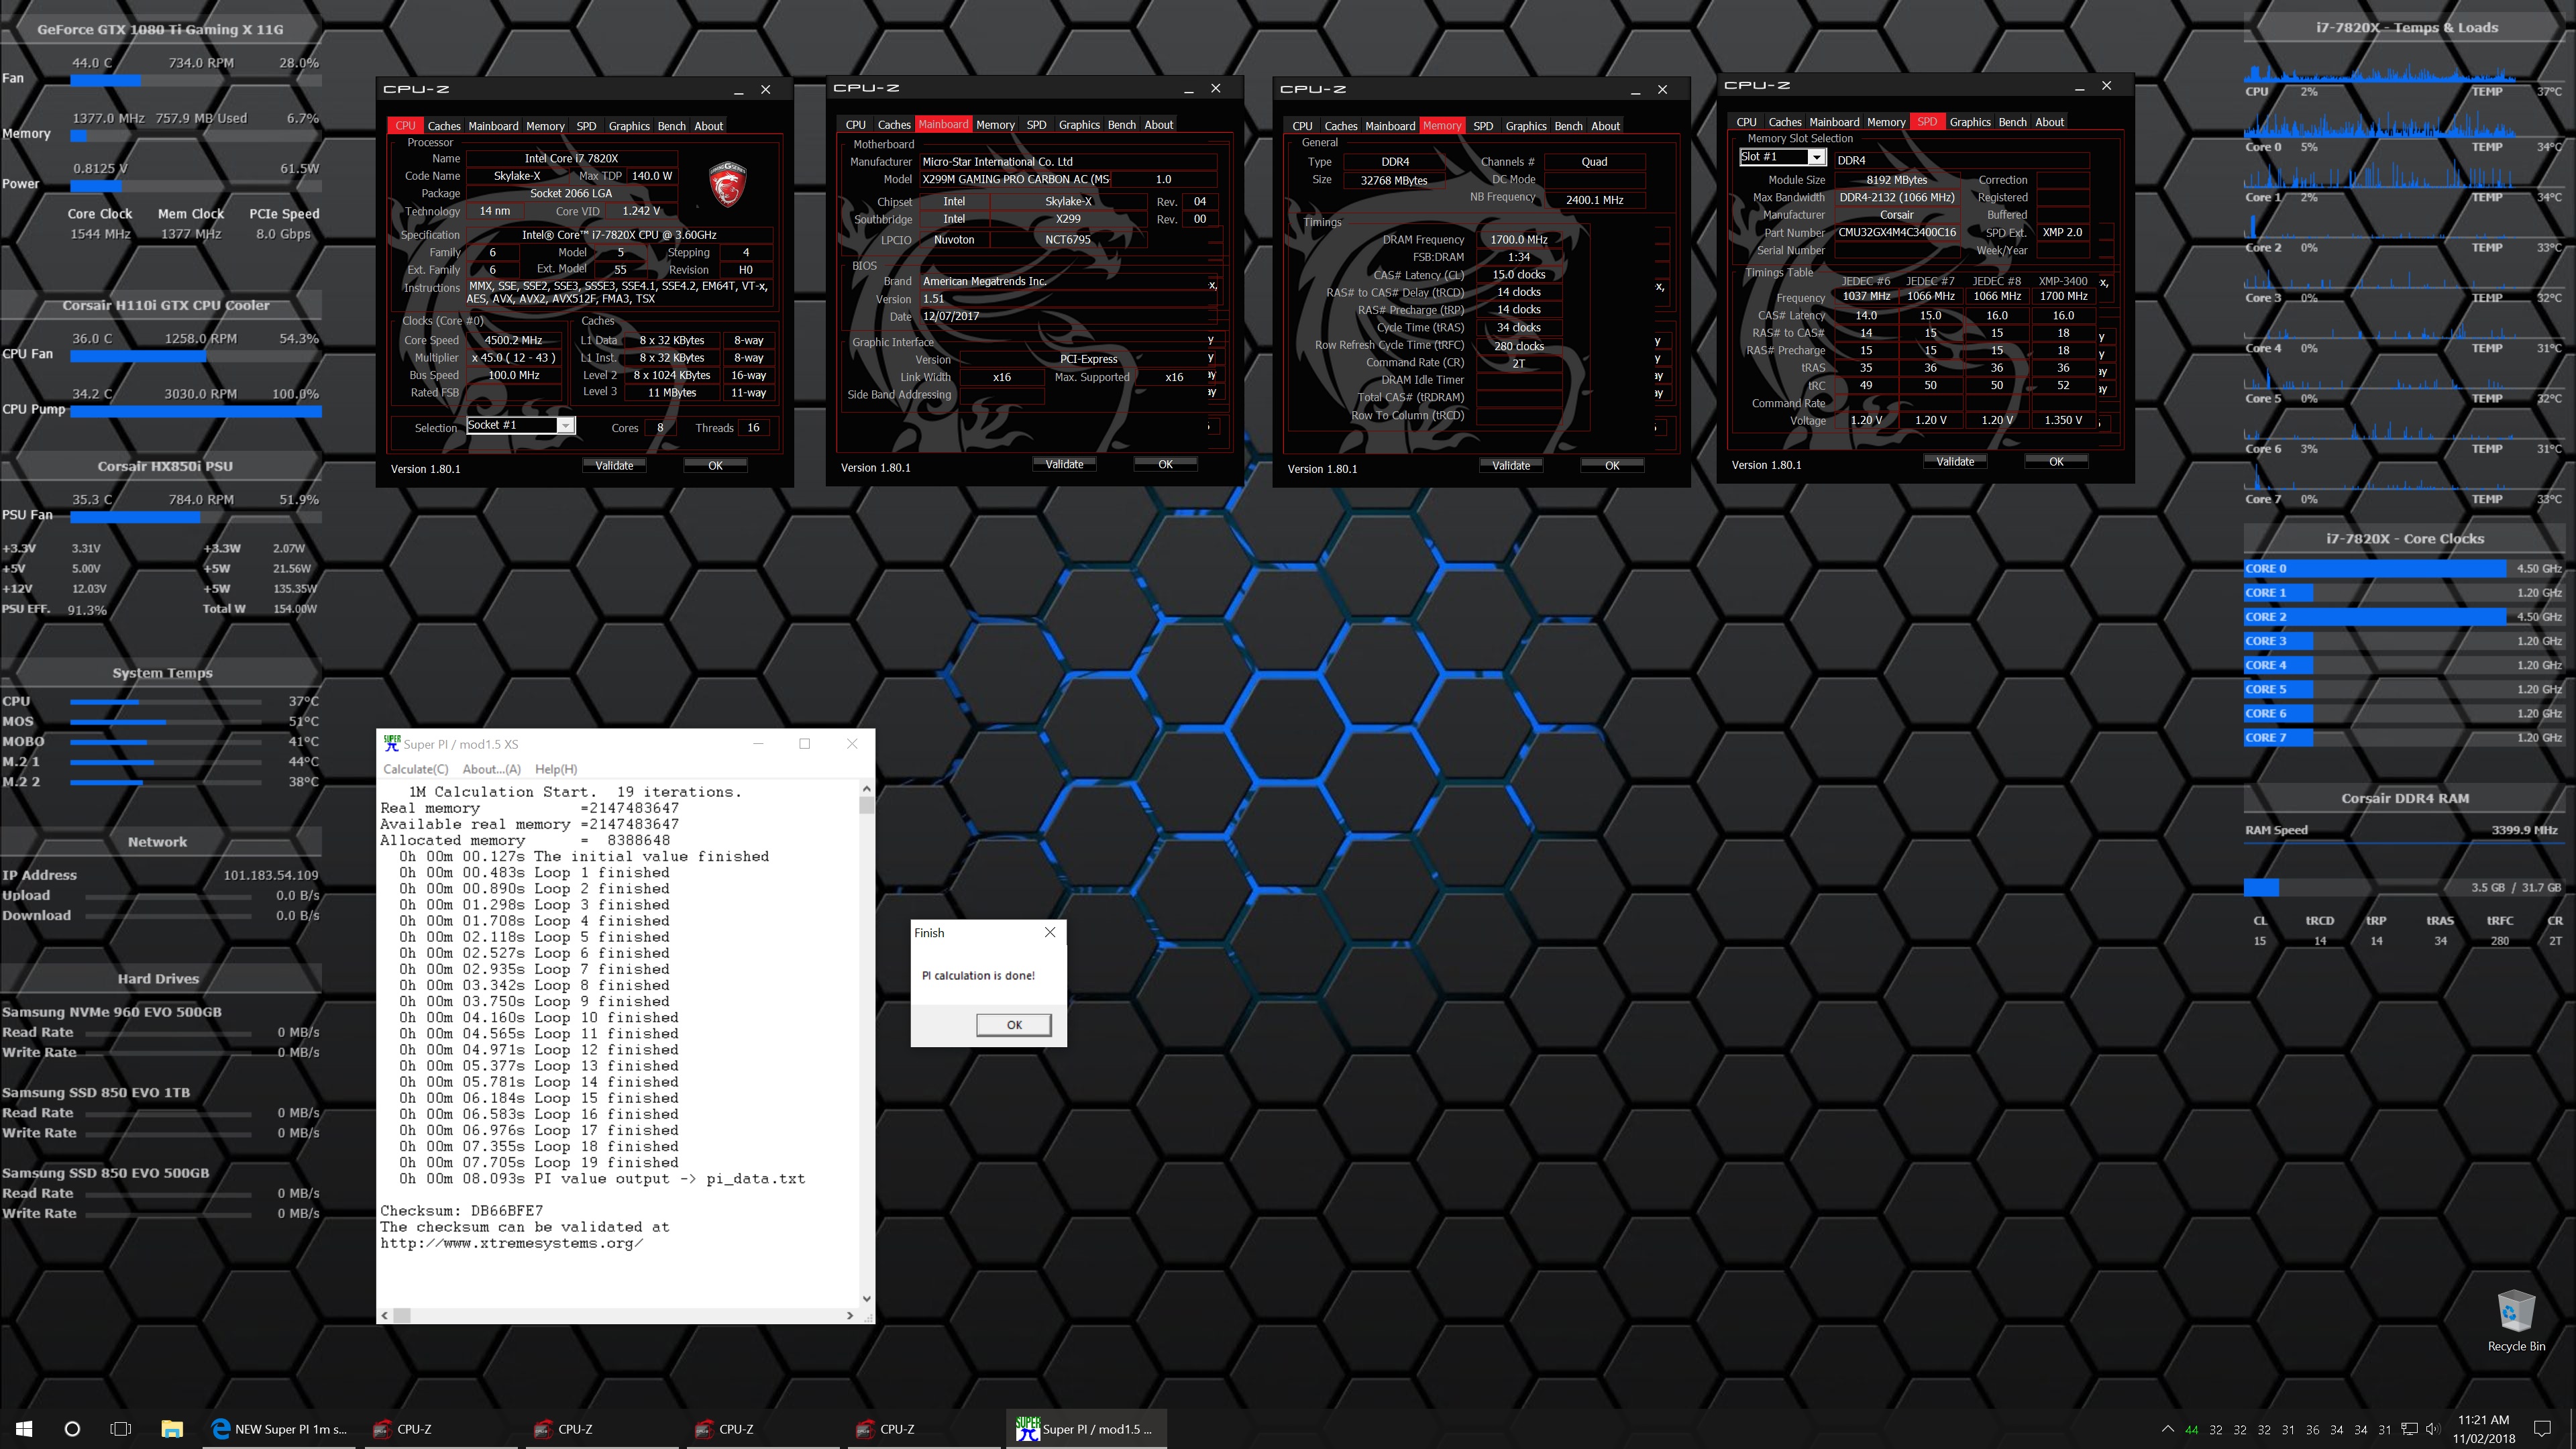Confirm OK in the Finish dialog

coord(1014,1024)
